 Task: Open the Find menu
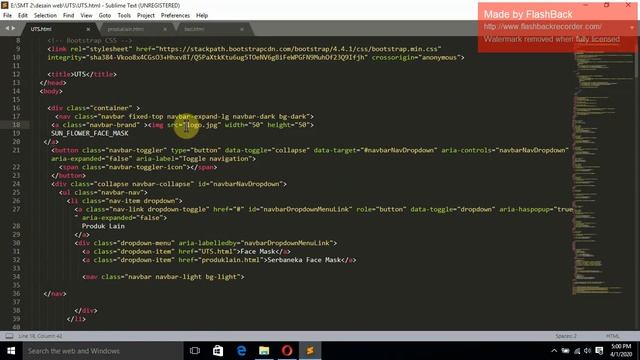tap(69, 16)
